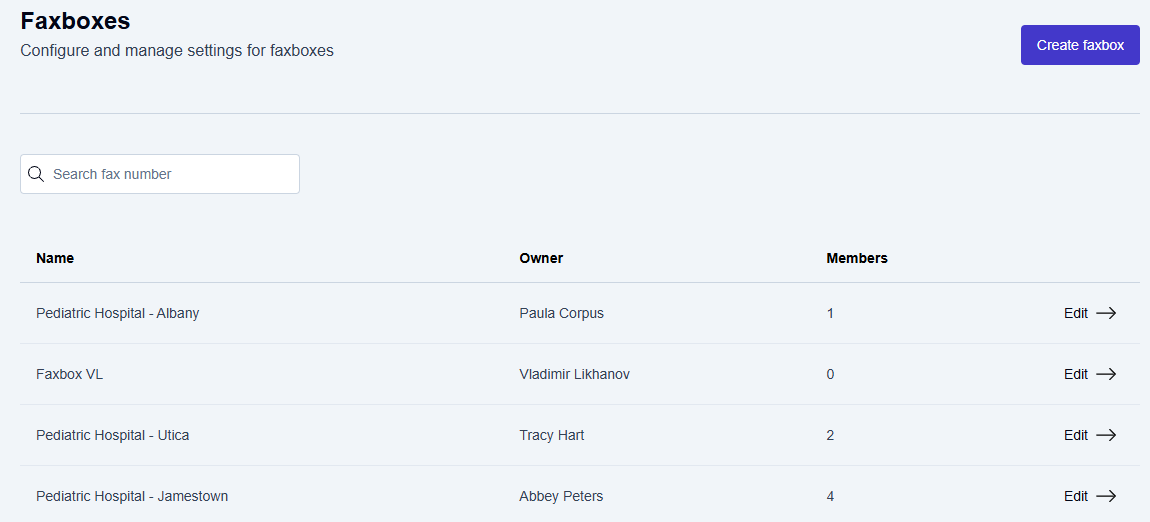Click the Name column header
The height and width of the screenshot is (522, 1150).
pos(55,258)
